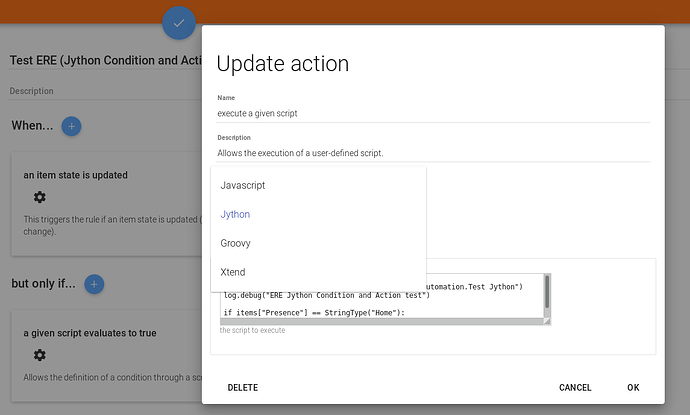Image resolution: width=690 pixels, height=415 pixels.
Task: Open gear settings for item state trigger
Action: pos(39,197)
